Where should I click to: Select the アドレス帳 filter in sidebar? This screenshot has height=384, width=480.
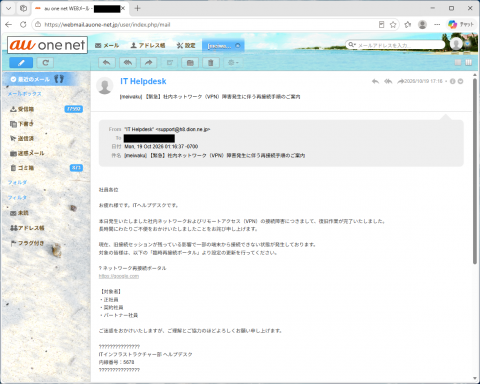[27, 228]
